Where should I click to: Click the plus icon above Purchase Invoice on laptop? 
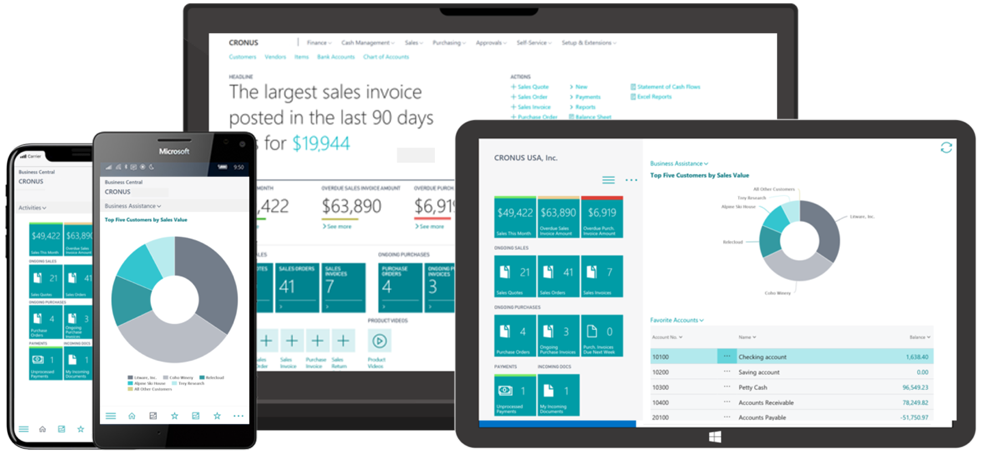(317, 341)
